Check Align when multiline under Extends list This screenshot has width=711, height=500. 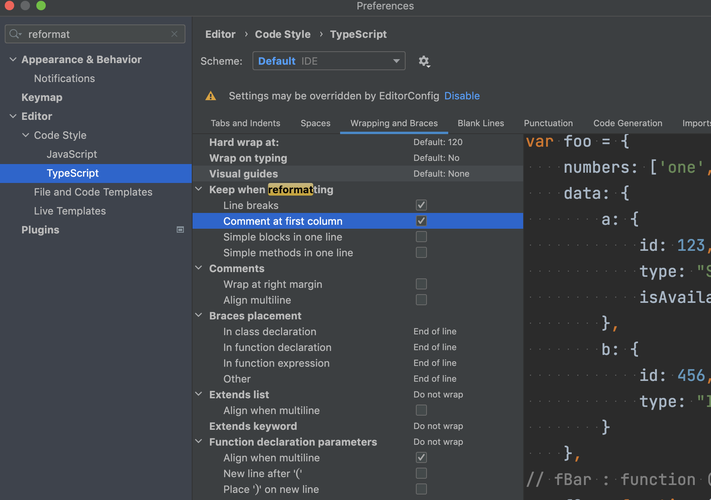pos(421,410)
